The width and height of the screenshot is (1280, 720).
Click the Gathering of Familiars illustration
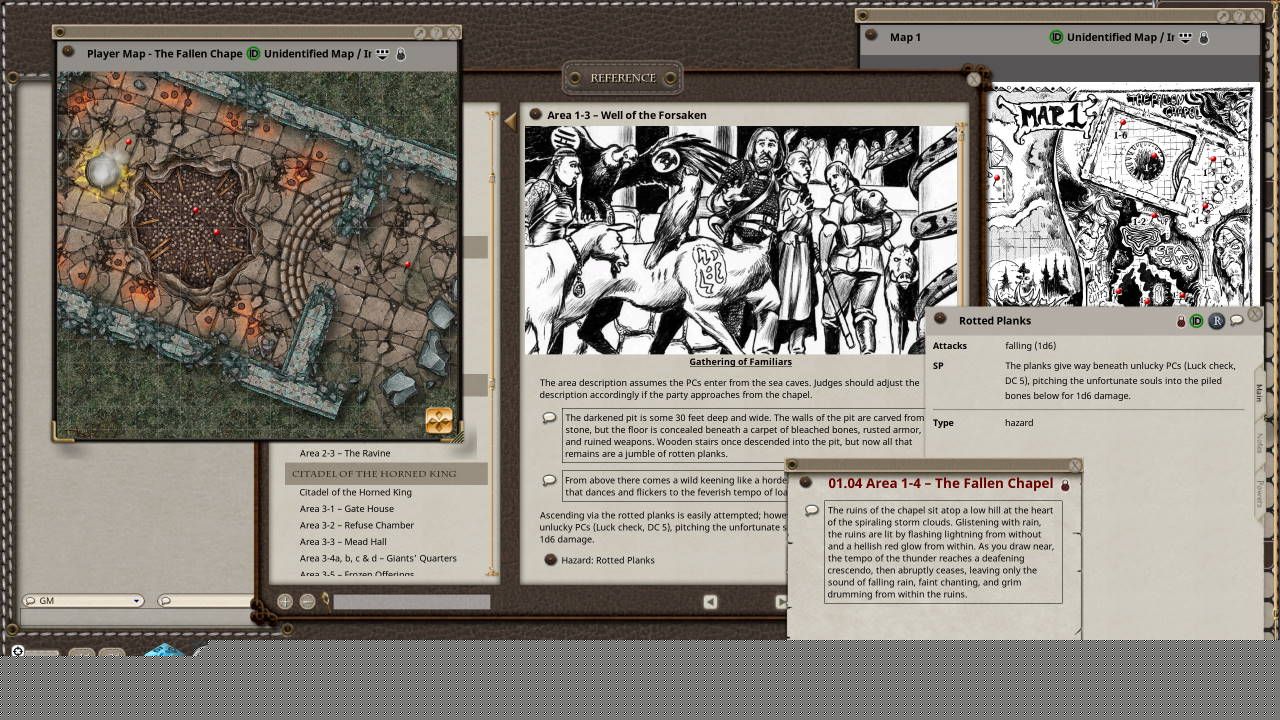[740, 240]
